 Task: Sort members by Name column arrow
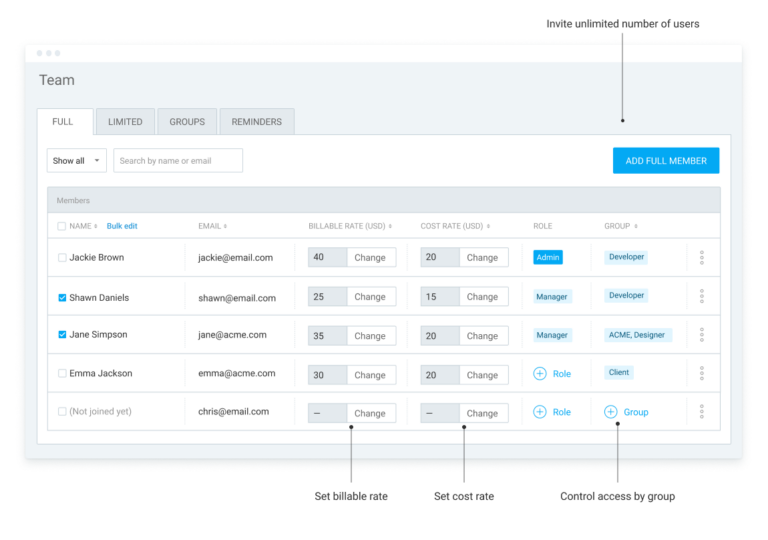pyautogui.click(x=96, y=227)
